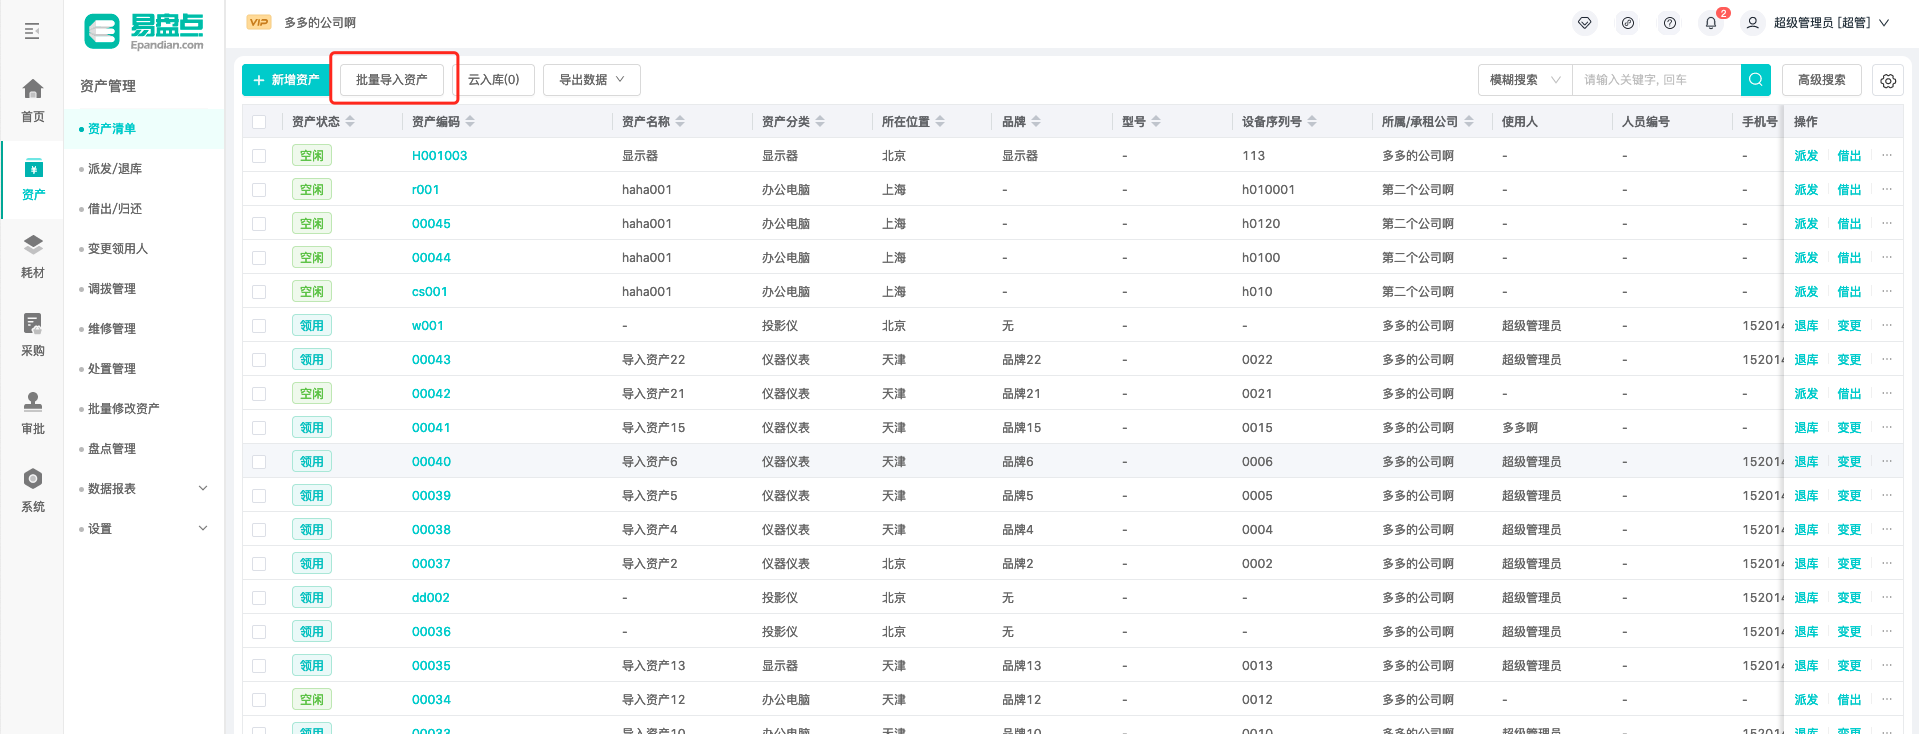Open asset code link 00039
This screenshot has width=1919, height=734.
(431, 496)
